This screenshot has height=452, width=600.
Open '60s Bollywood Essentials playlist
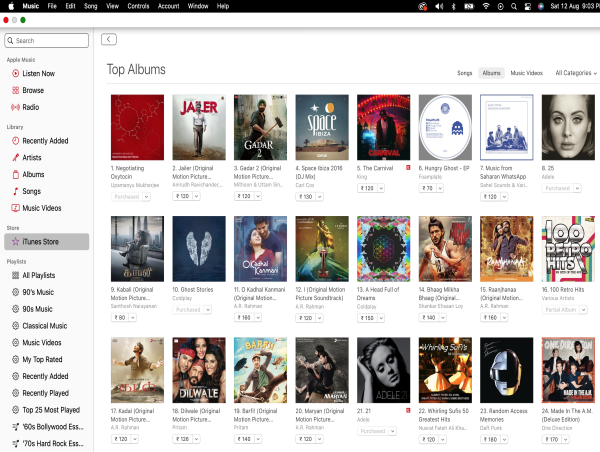[x=47, y=427]
